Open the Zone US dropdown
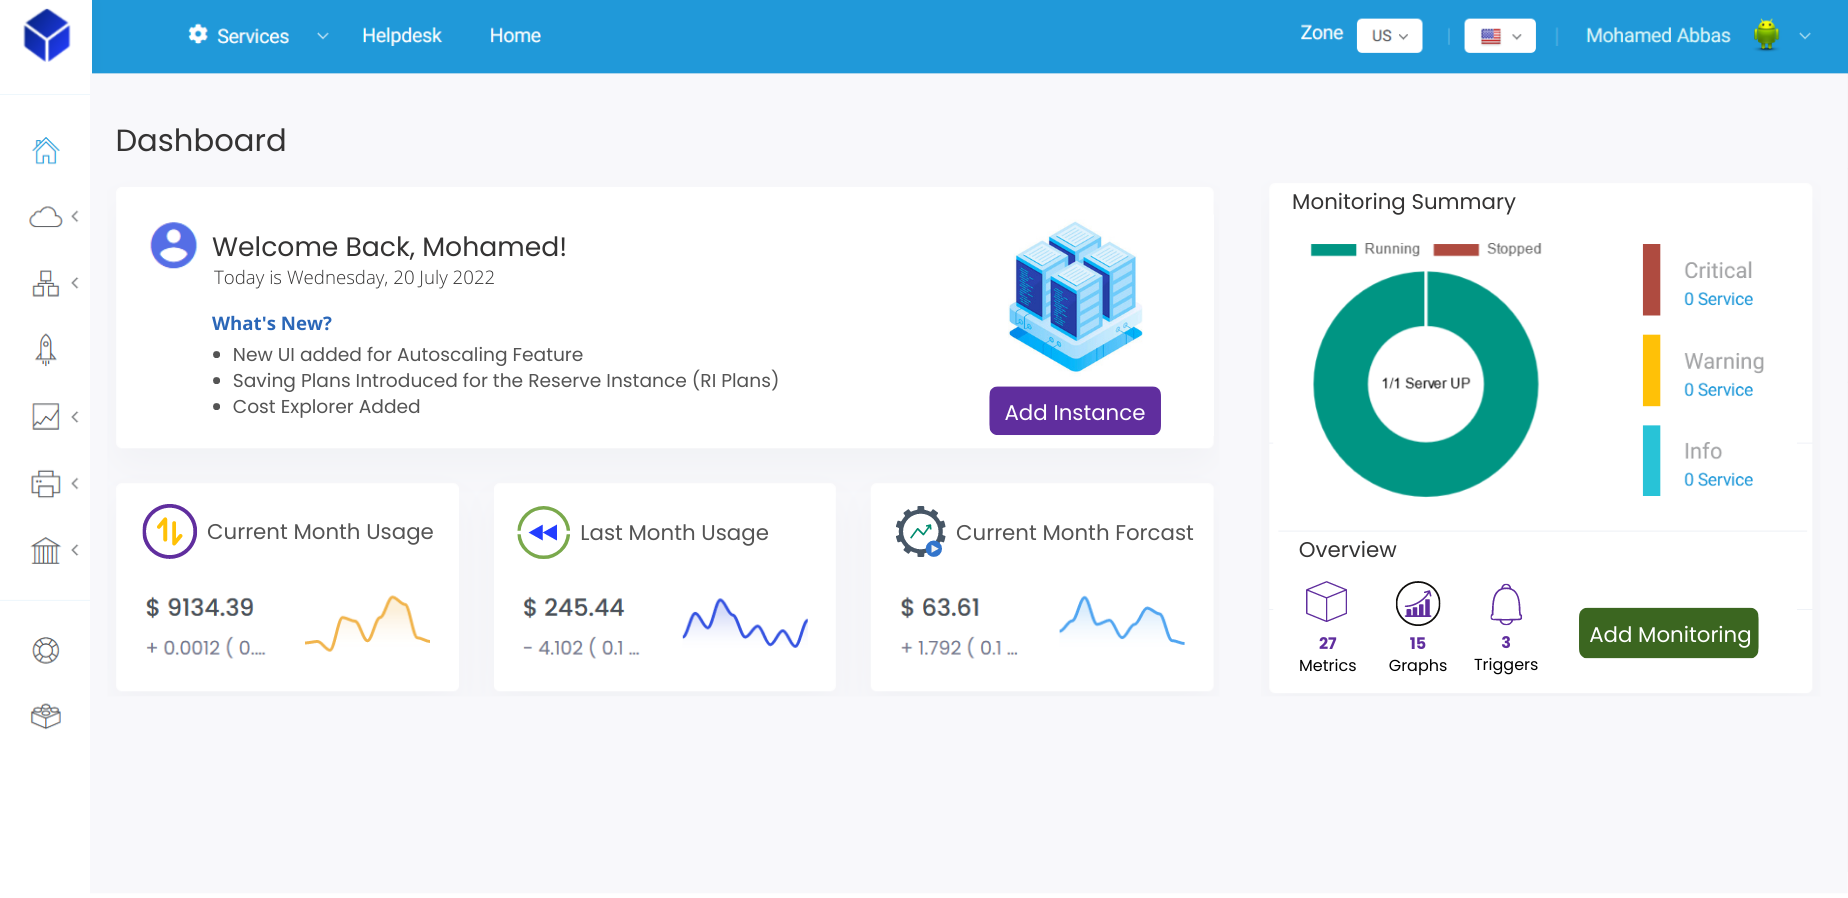The image size is (1848, 898). pyautogui.click(x=1390, y=36)
